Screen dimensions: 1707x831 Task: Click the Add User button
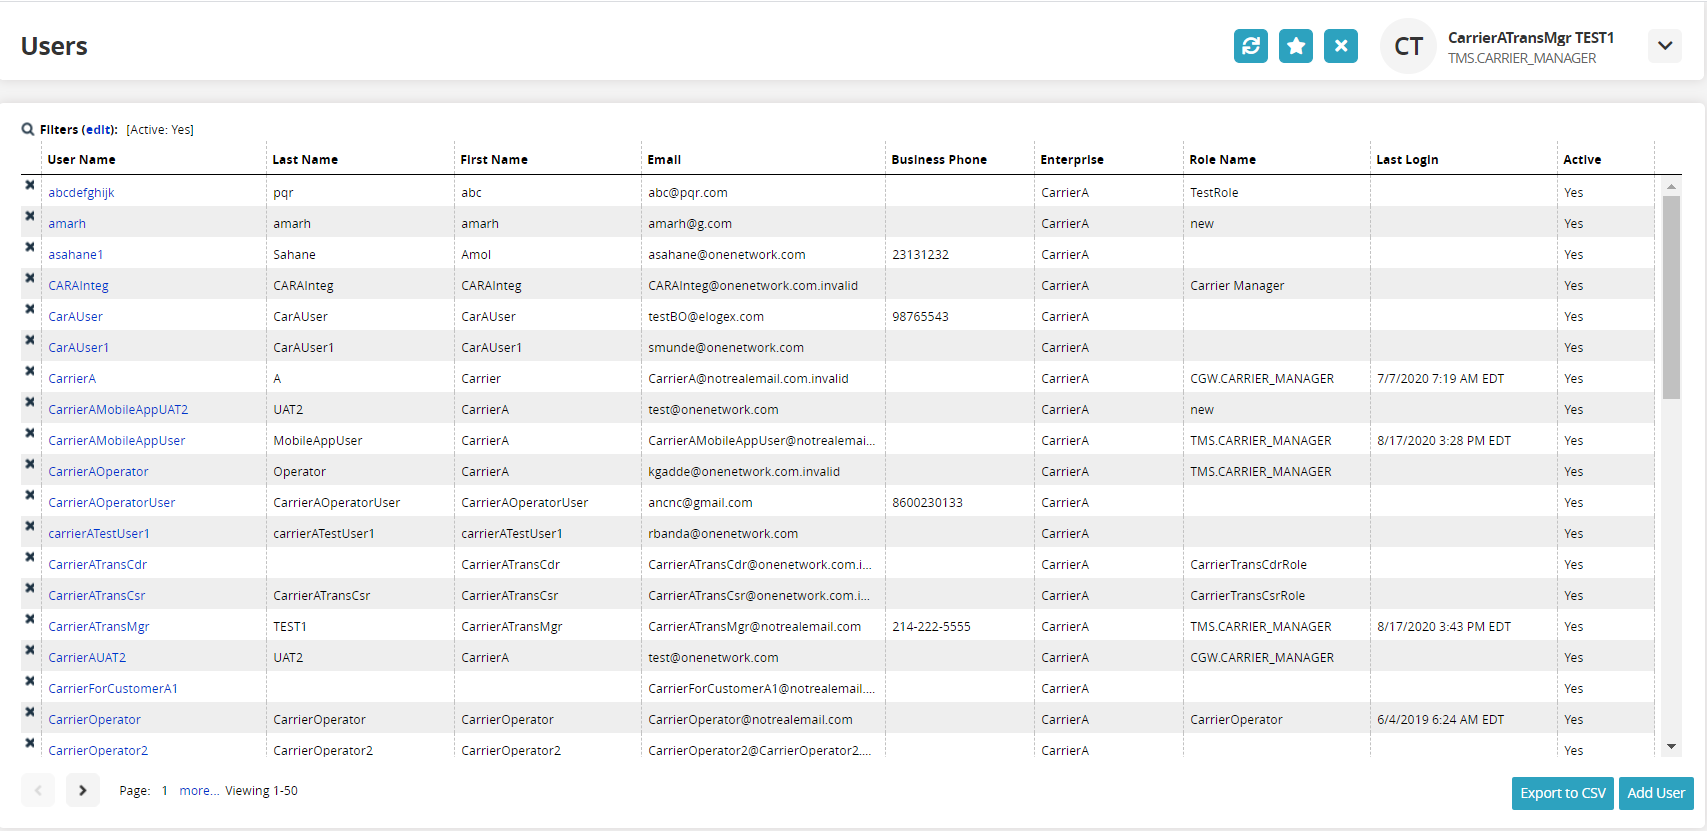[x=1655, y=793]
